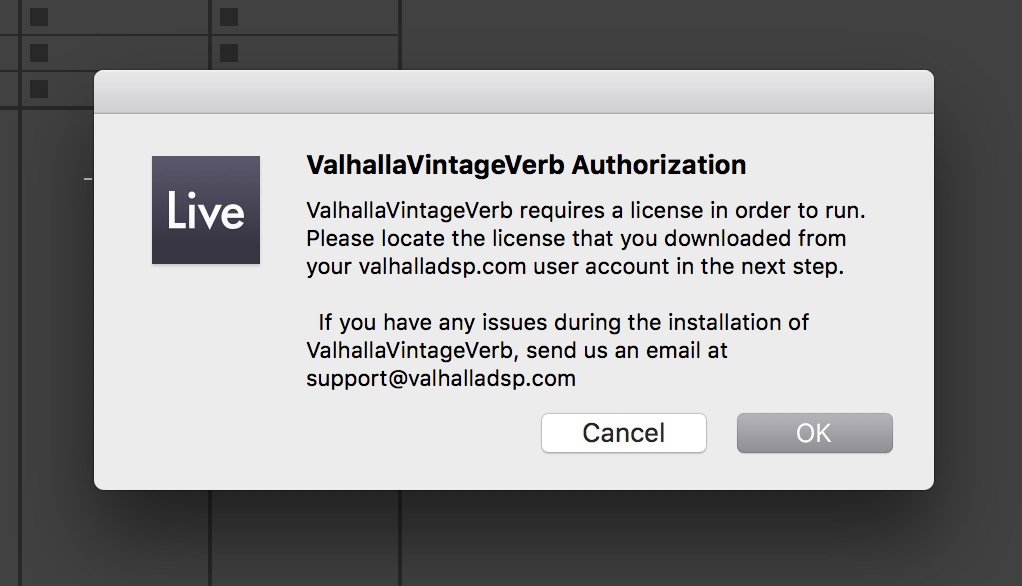
Task: Click the "requires a license" message line
Action: click(x=585, y=211)
